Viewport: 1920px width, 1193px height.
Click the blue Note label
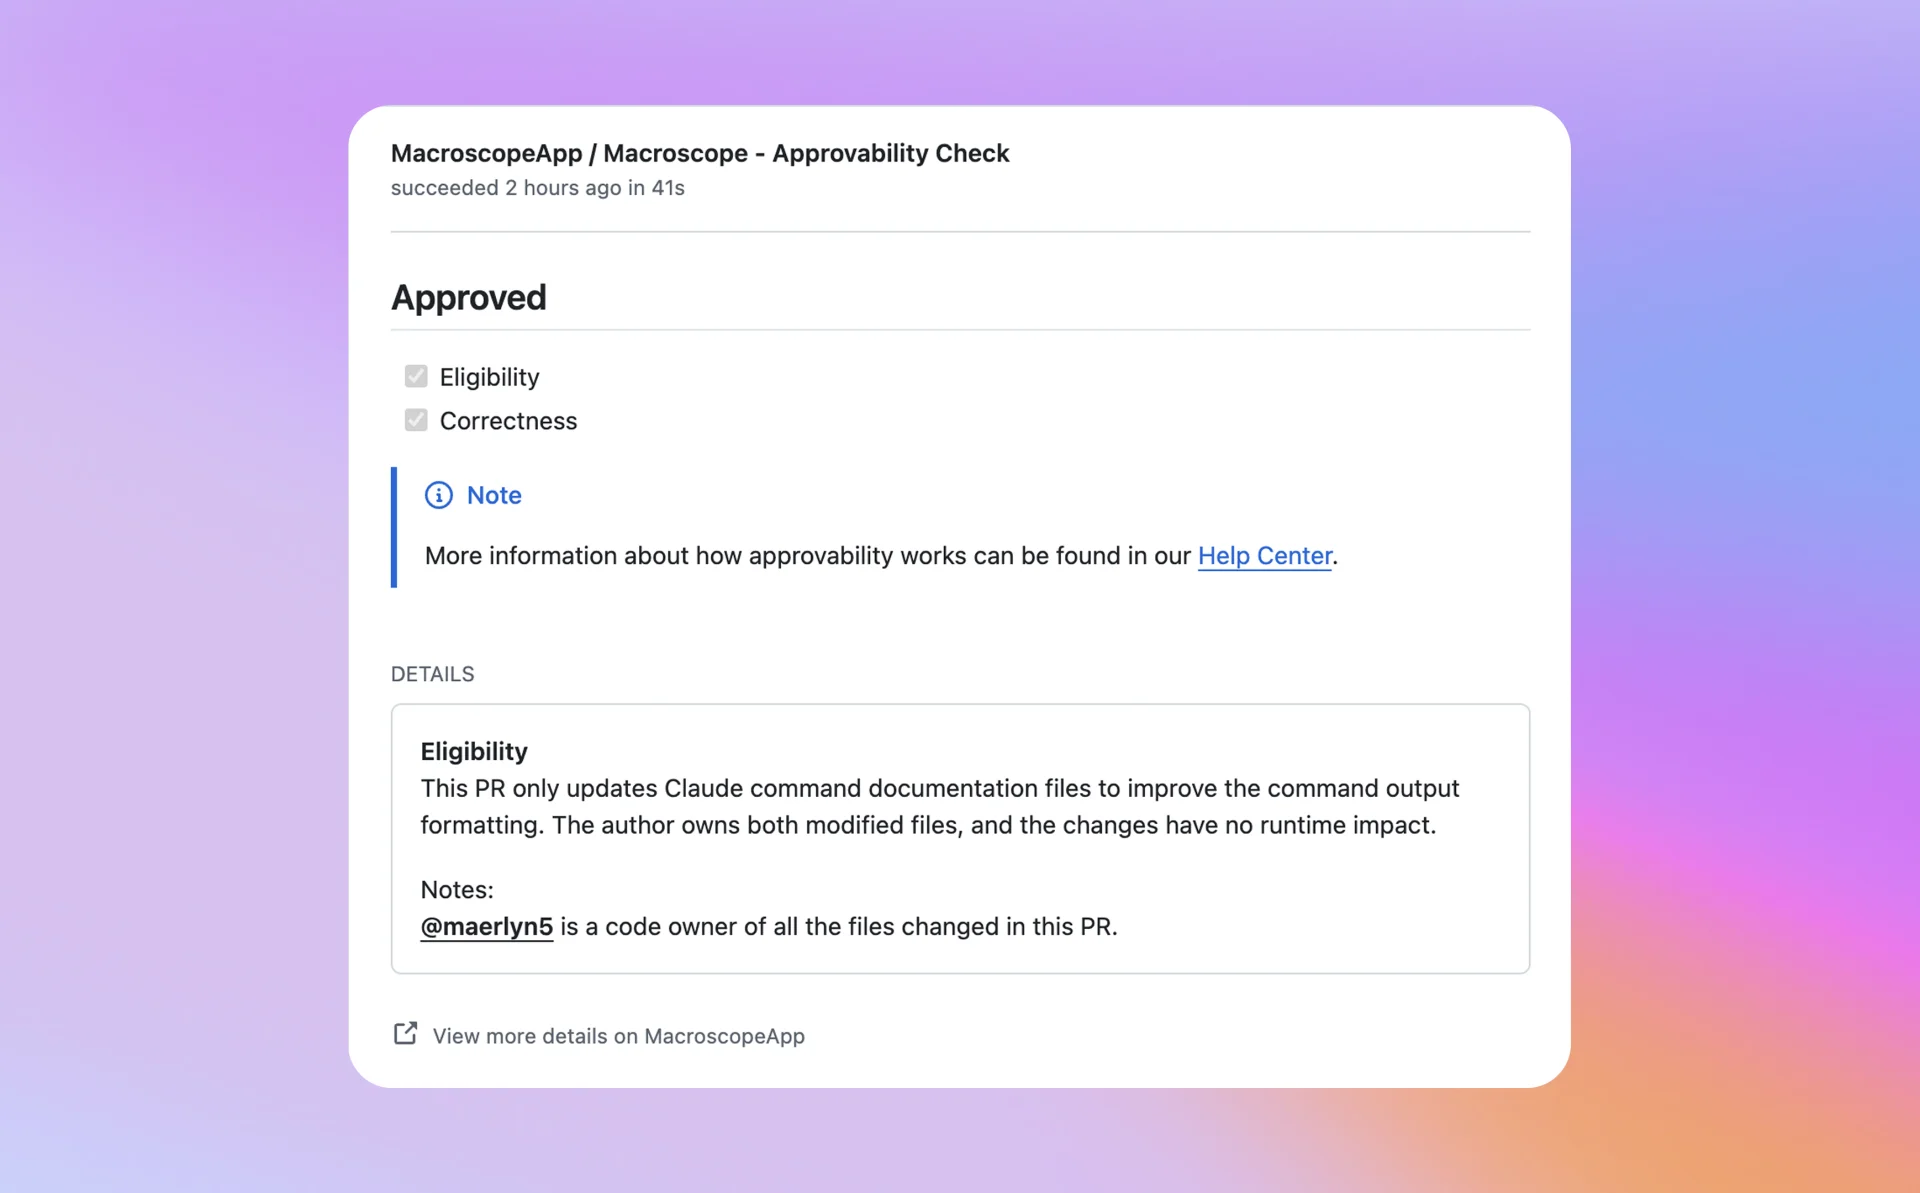click(x=494, y=495)
